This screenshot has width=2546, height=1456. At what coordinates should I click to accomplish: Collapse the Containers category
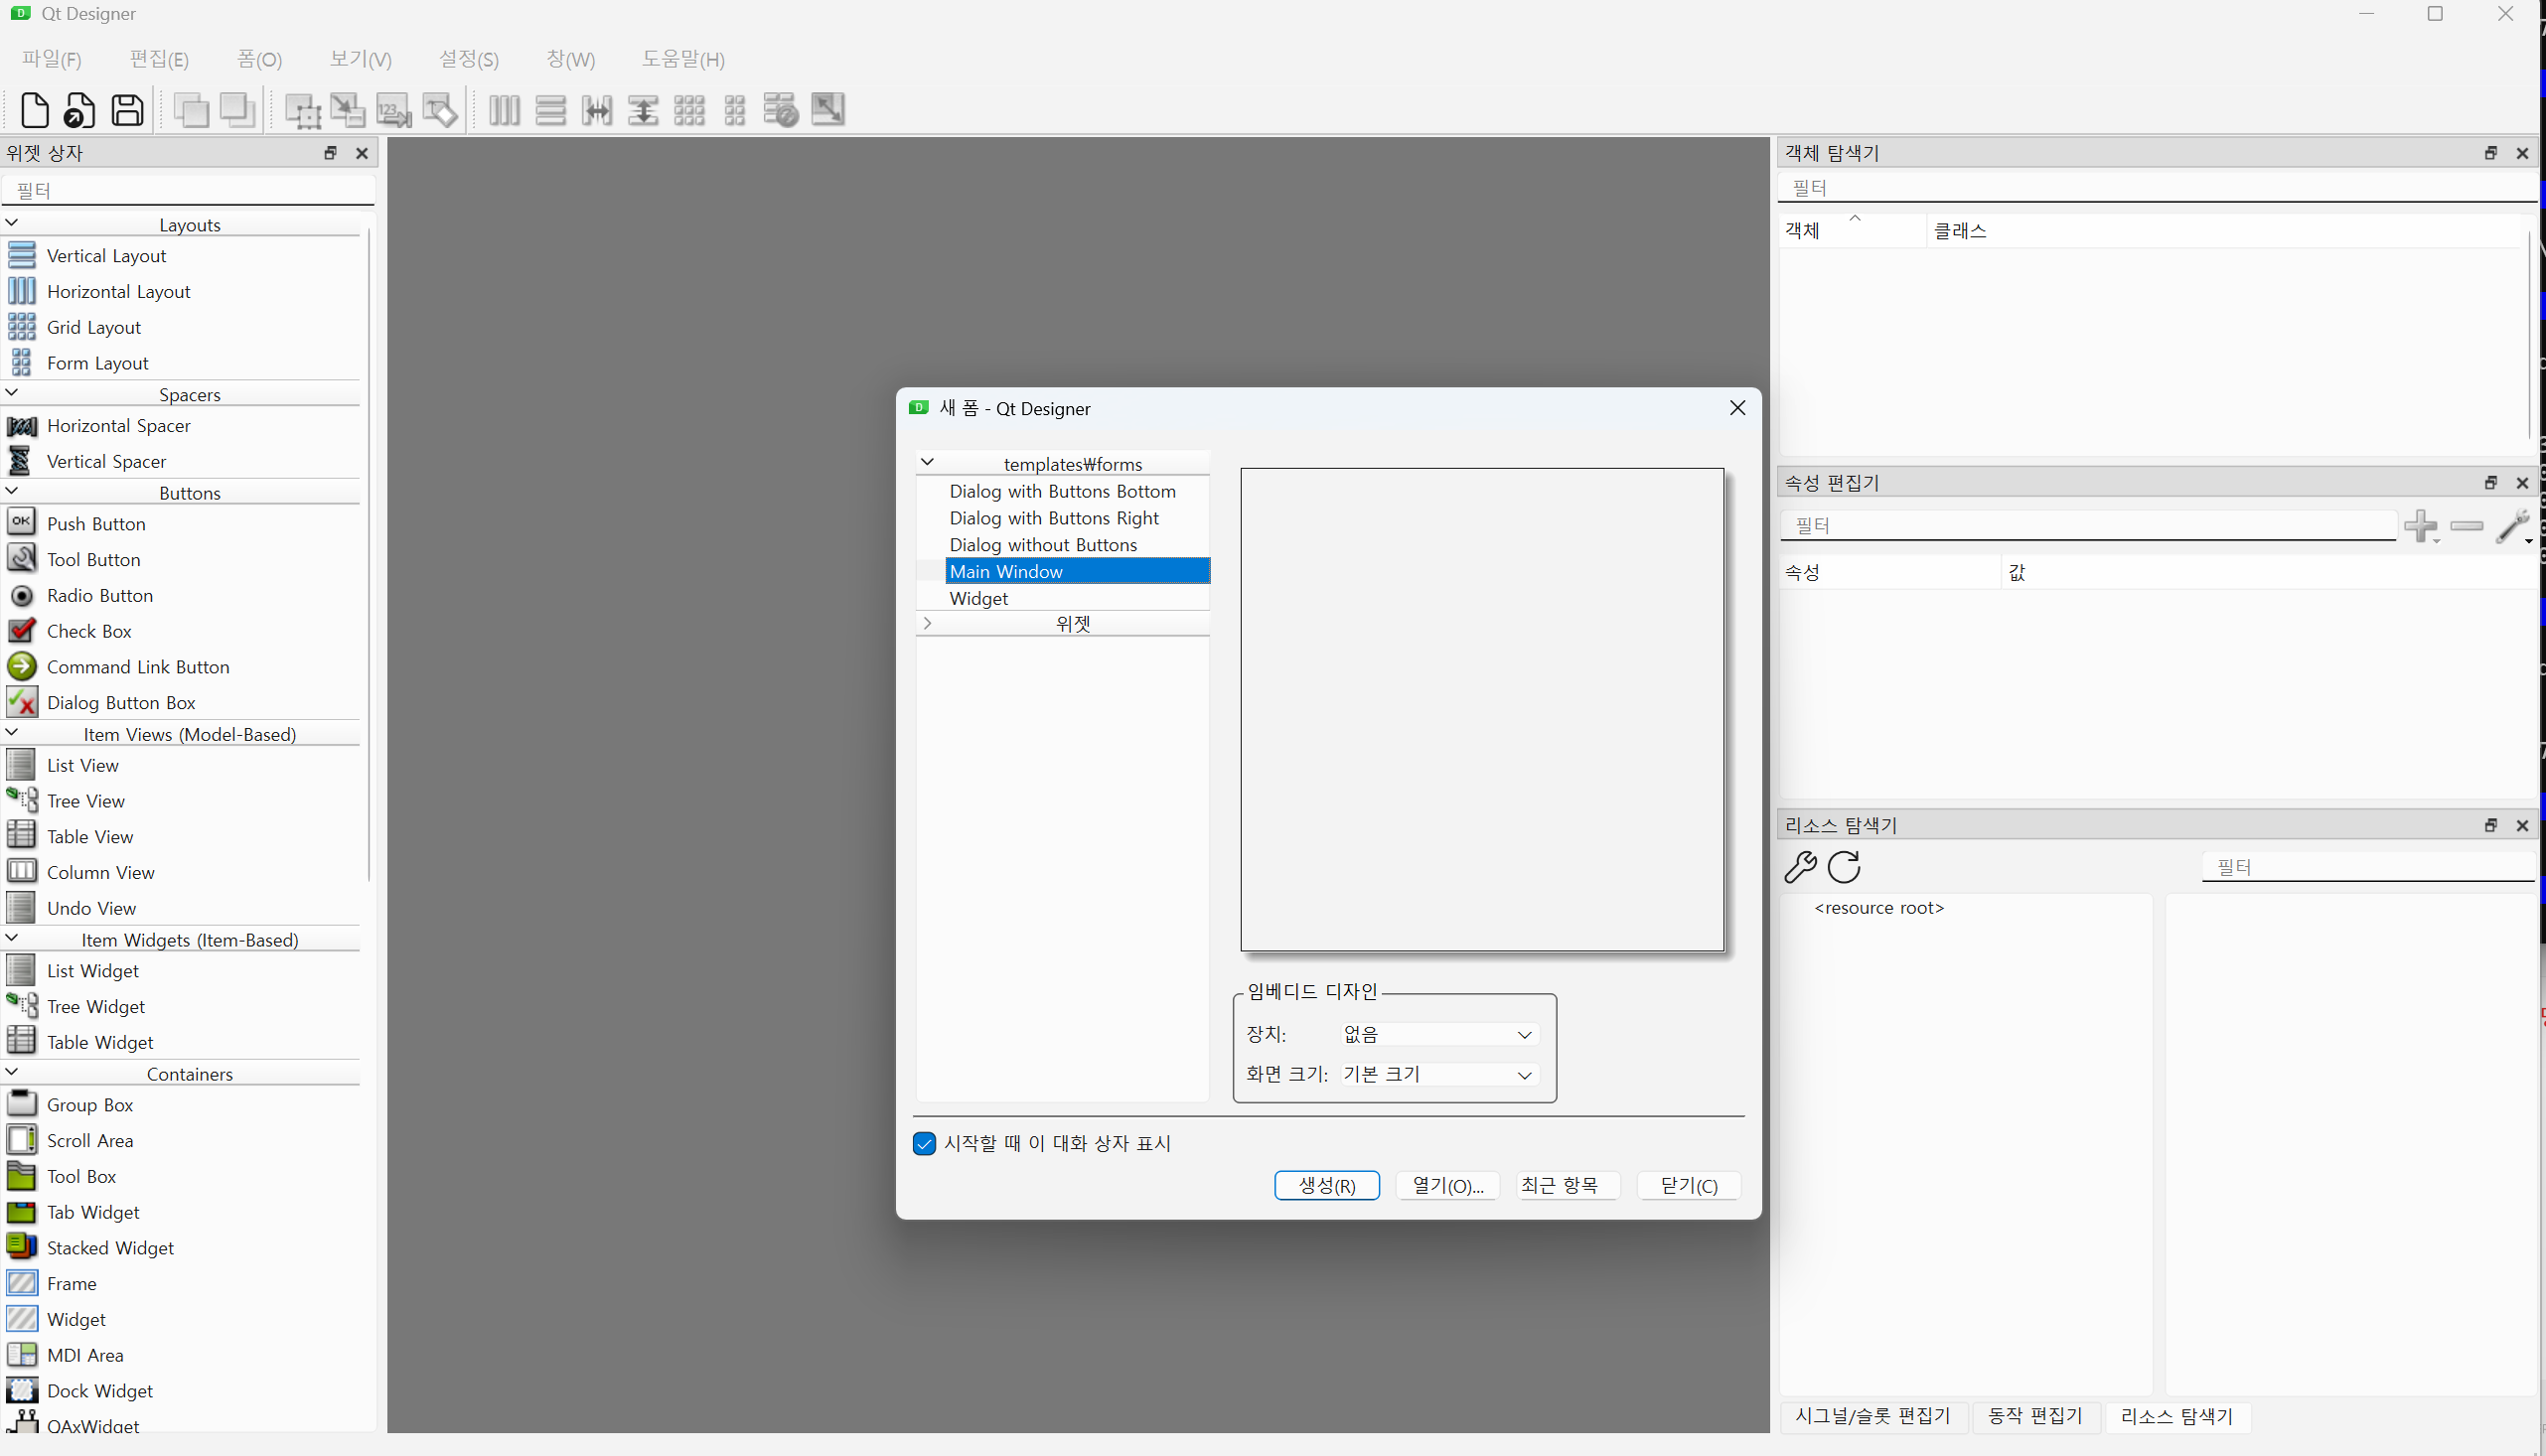click(12, 1071)
